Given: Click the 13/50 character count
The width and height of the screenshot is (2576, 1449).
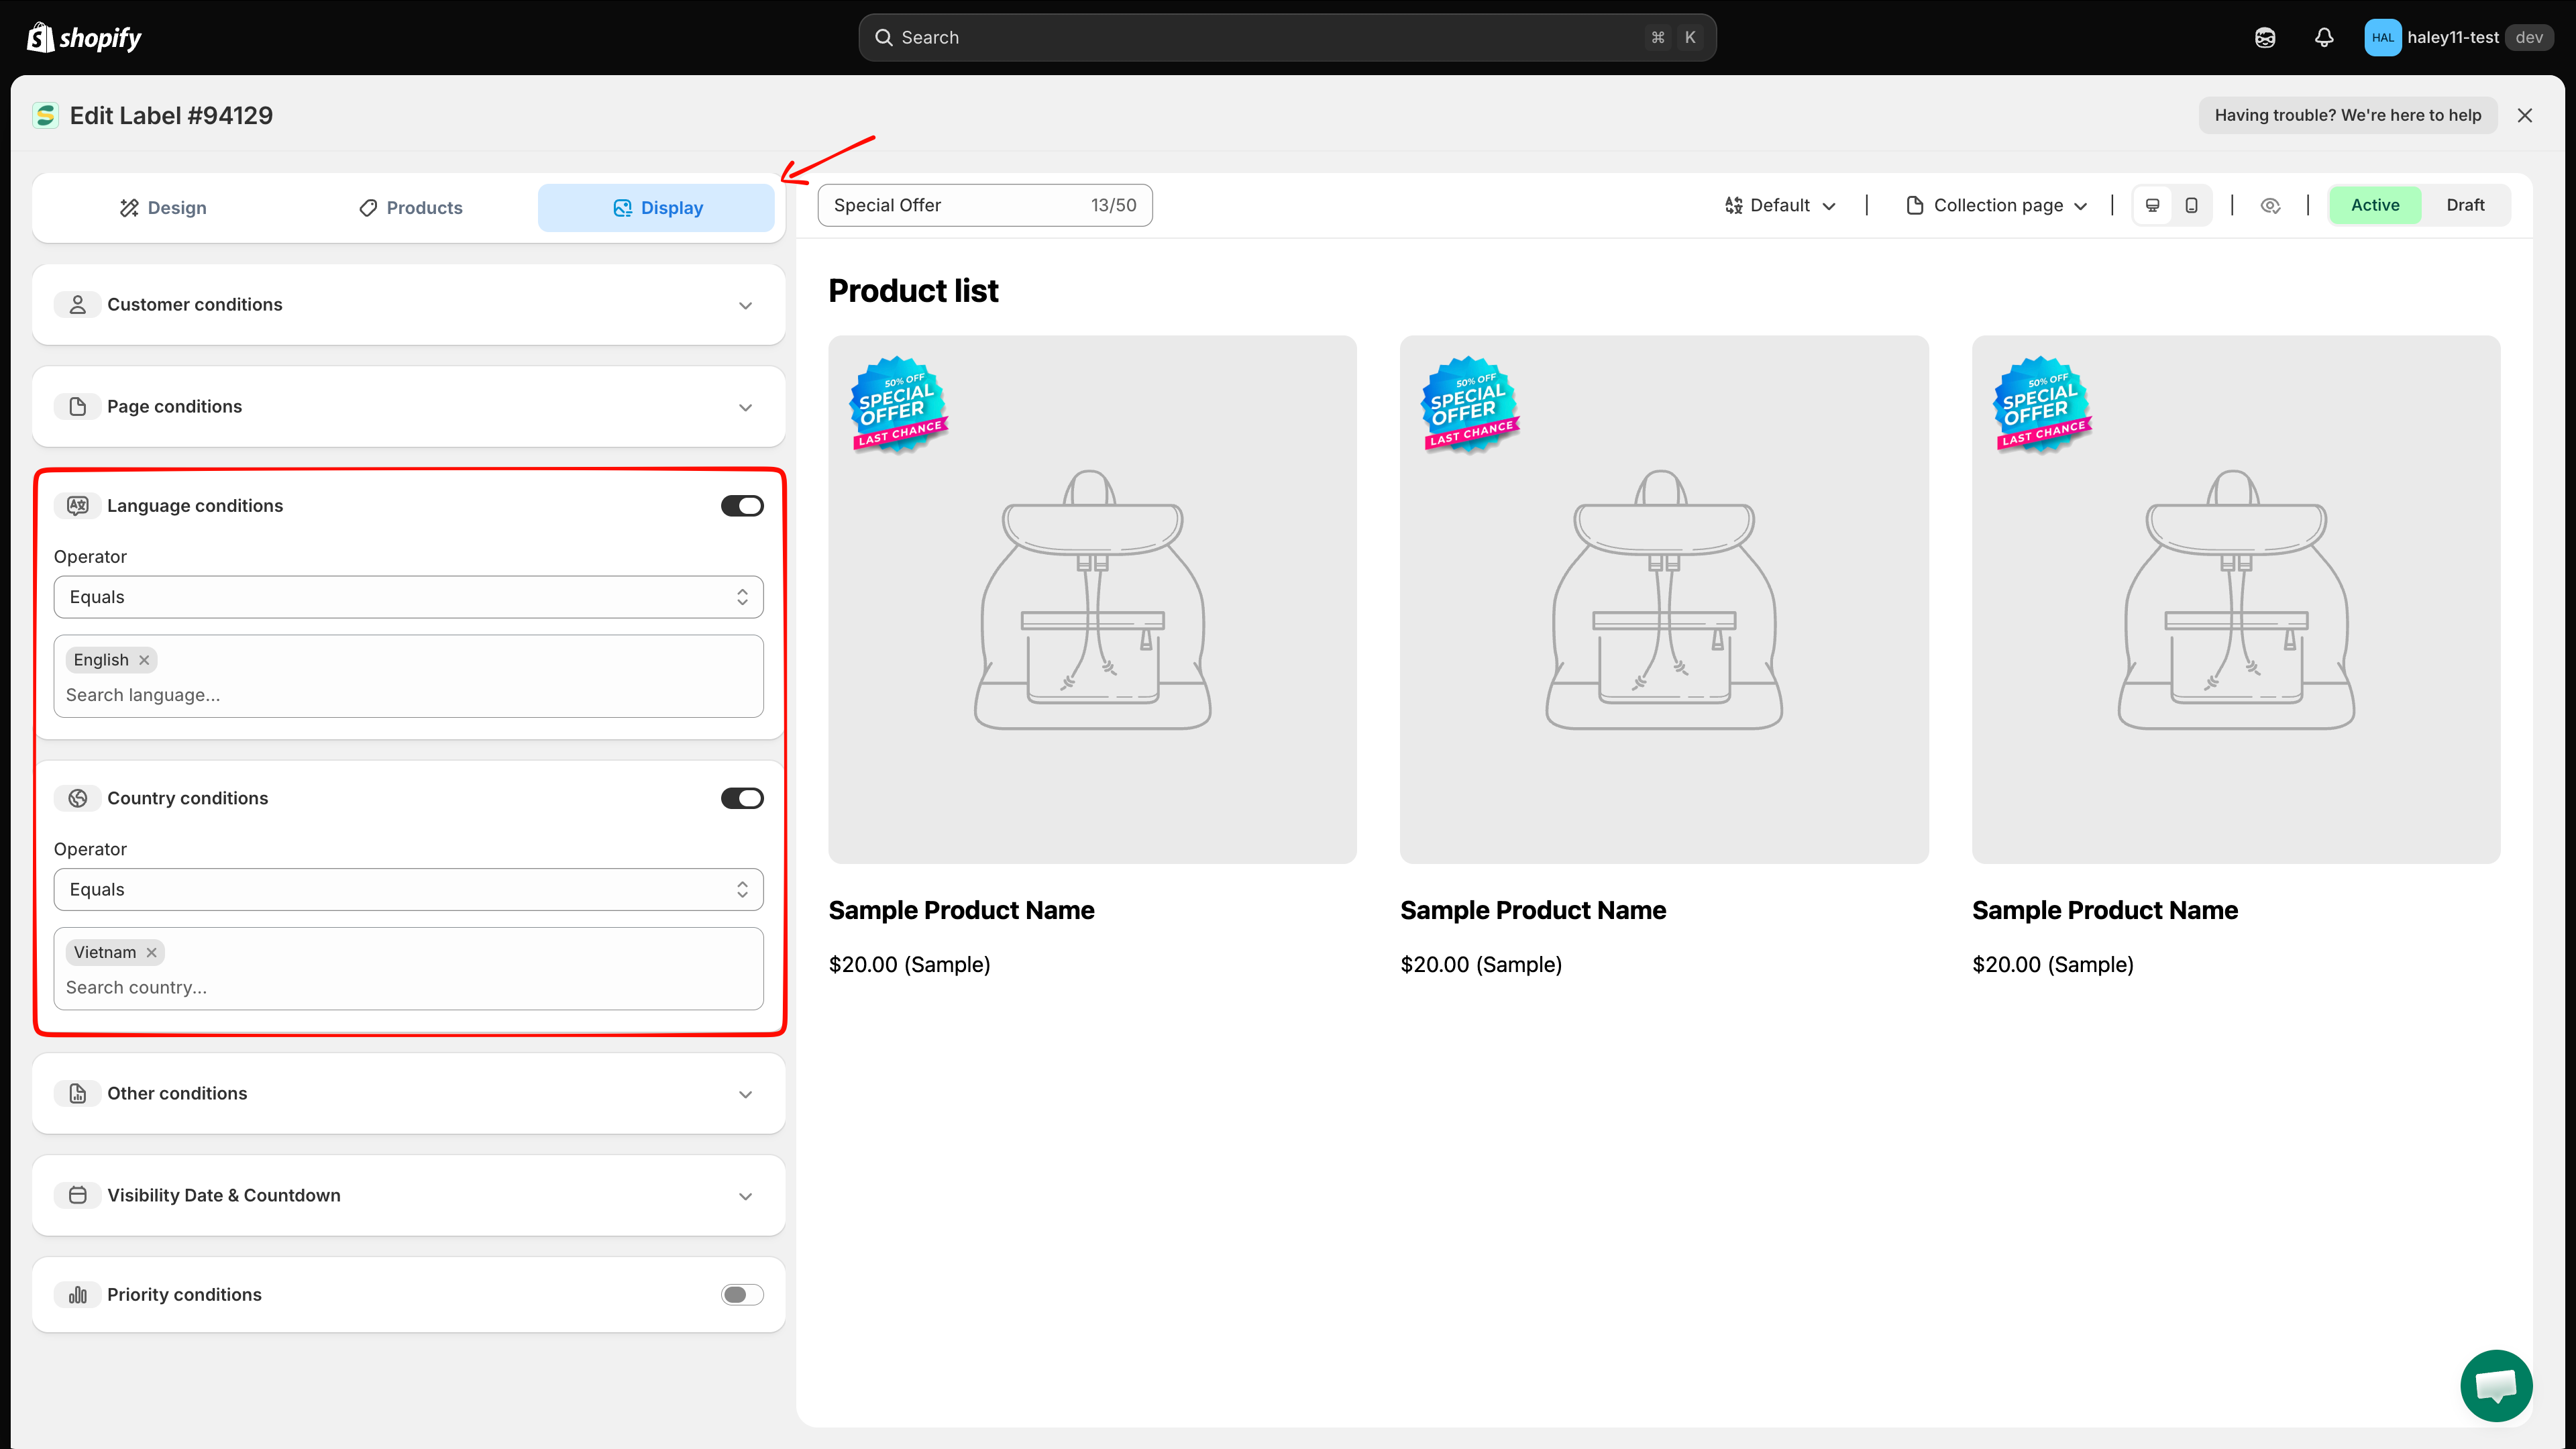Looking at the screenshot, I should [1113, 205].
